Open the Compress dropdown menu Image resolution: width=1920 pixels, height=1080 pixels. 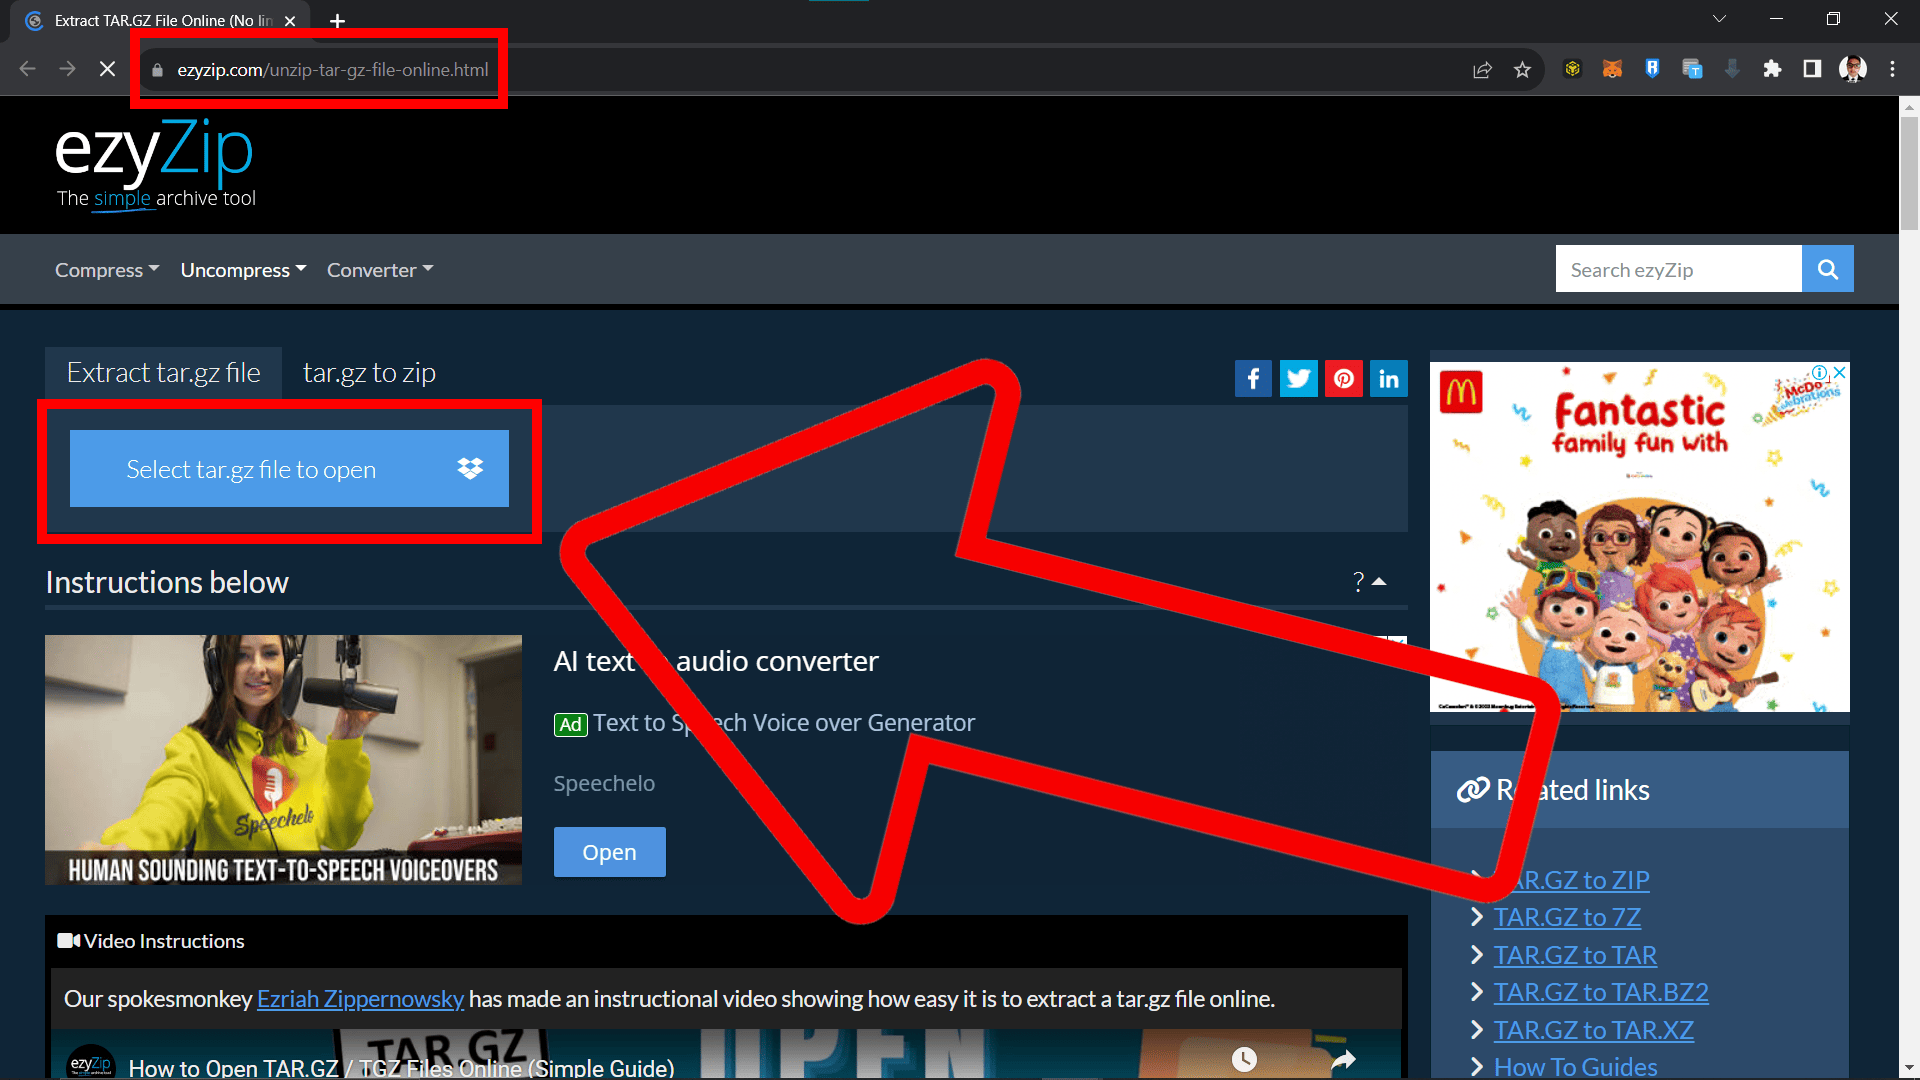point(105,269)
